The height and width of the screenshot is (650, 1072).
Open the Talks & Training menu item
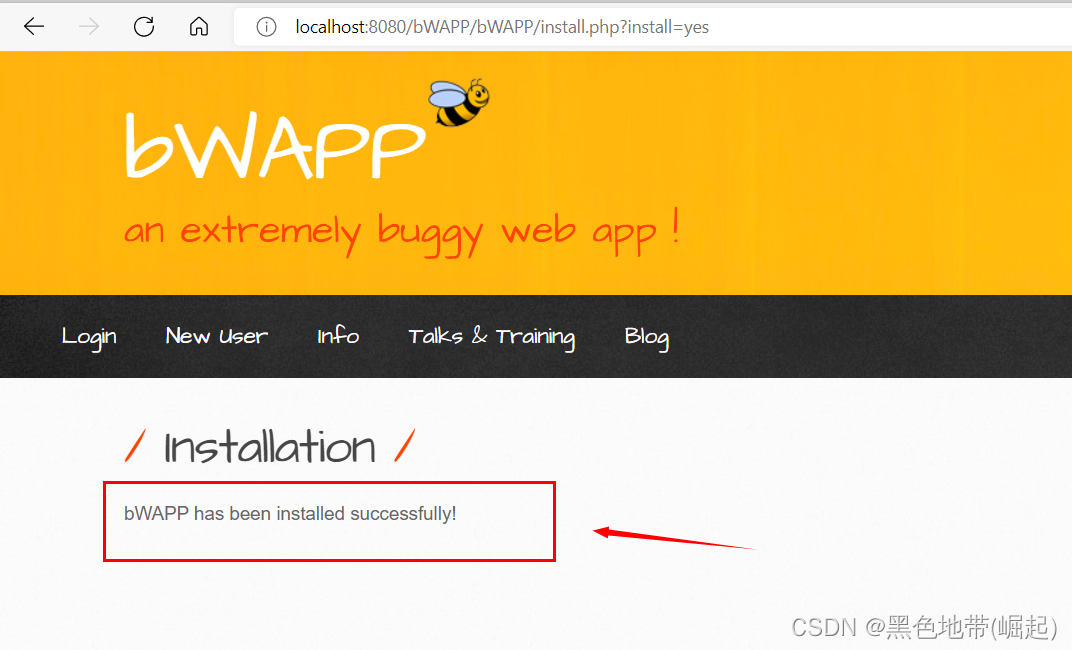[492, 336]
